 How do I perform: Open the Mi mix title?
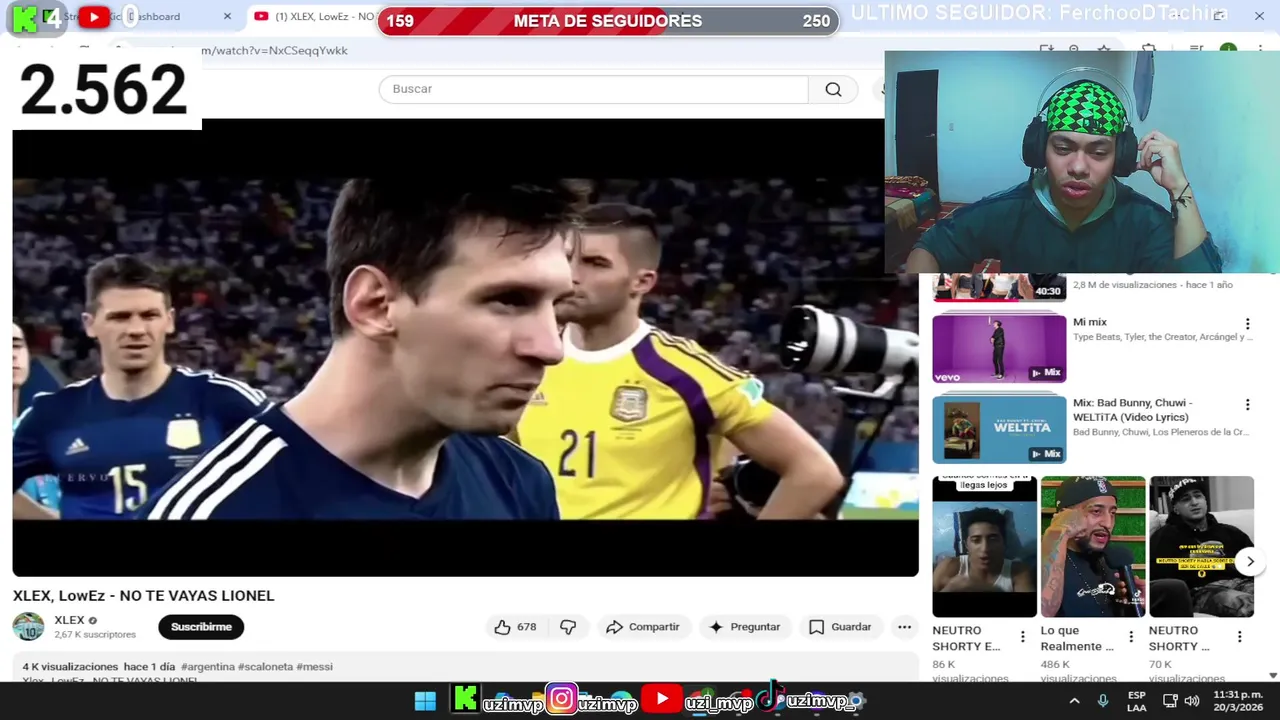tap(1090, 322)
